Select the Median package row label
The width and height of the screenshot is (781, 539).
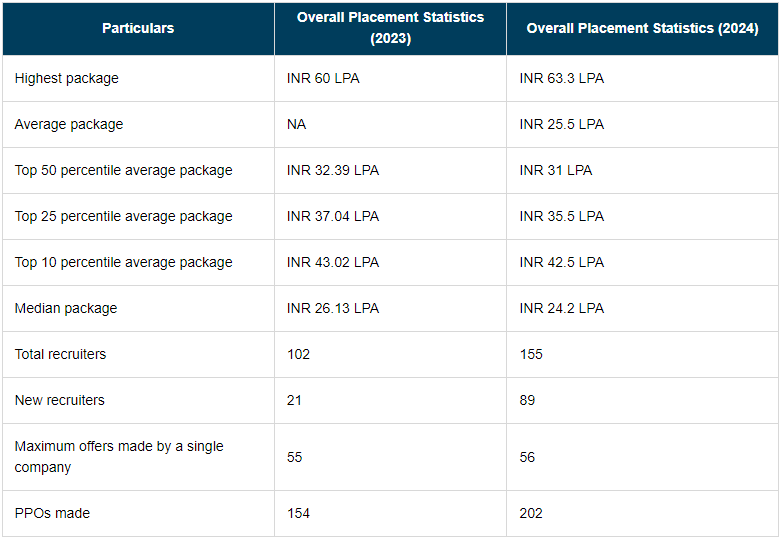[x=65, y=308]
